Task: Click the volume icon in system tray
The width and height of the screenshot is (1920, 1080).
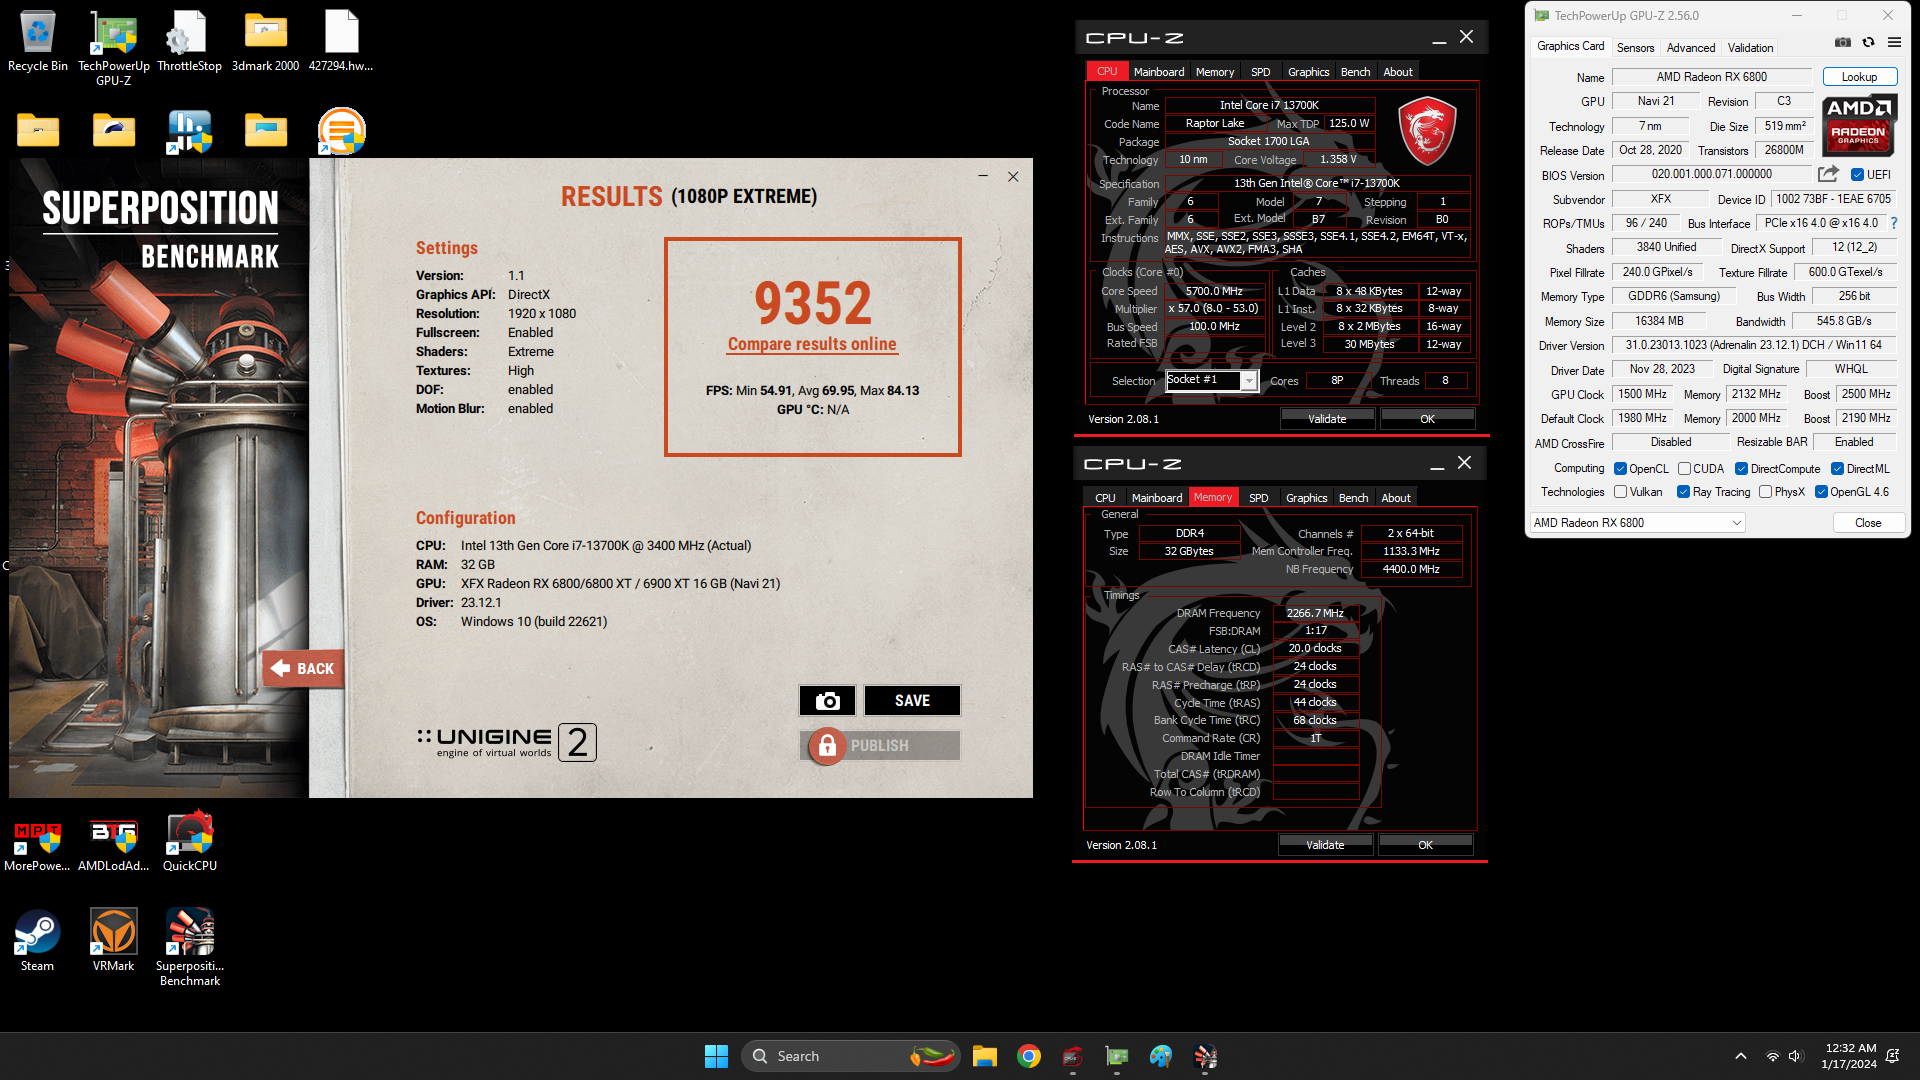Action: pos(1795,1056)
